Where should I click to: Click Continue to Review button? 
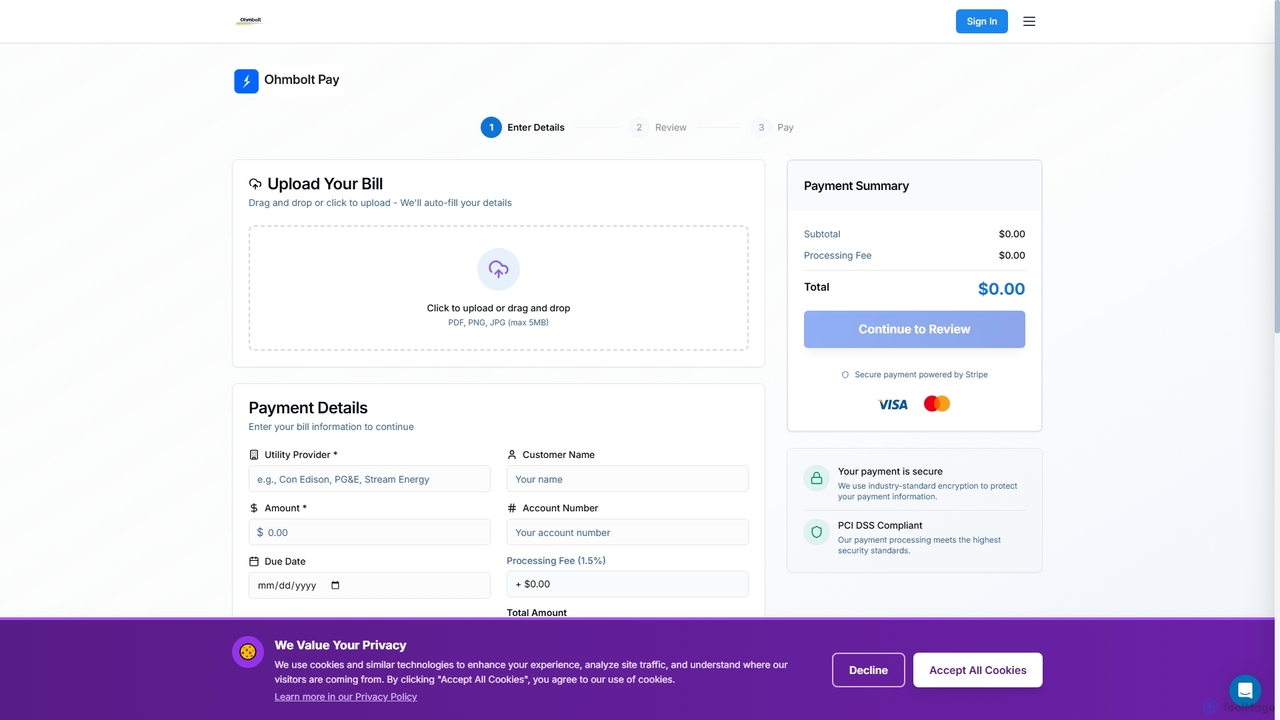(914, 329)
